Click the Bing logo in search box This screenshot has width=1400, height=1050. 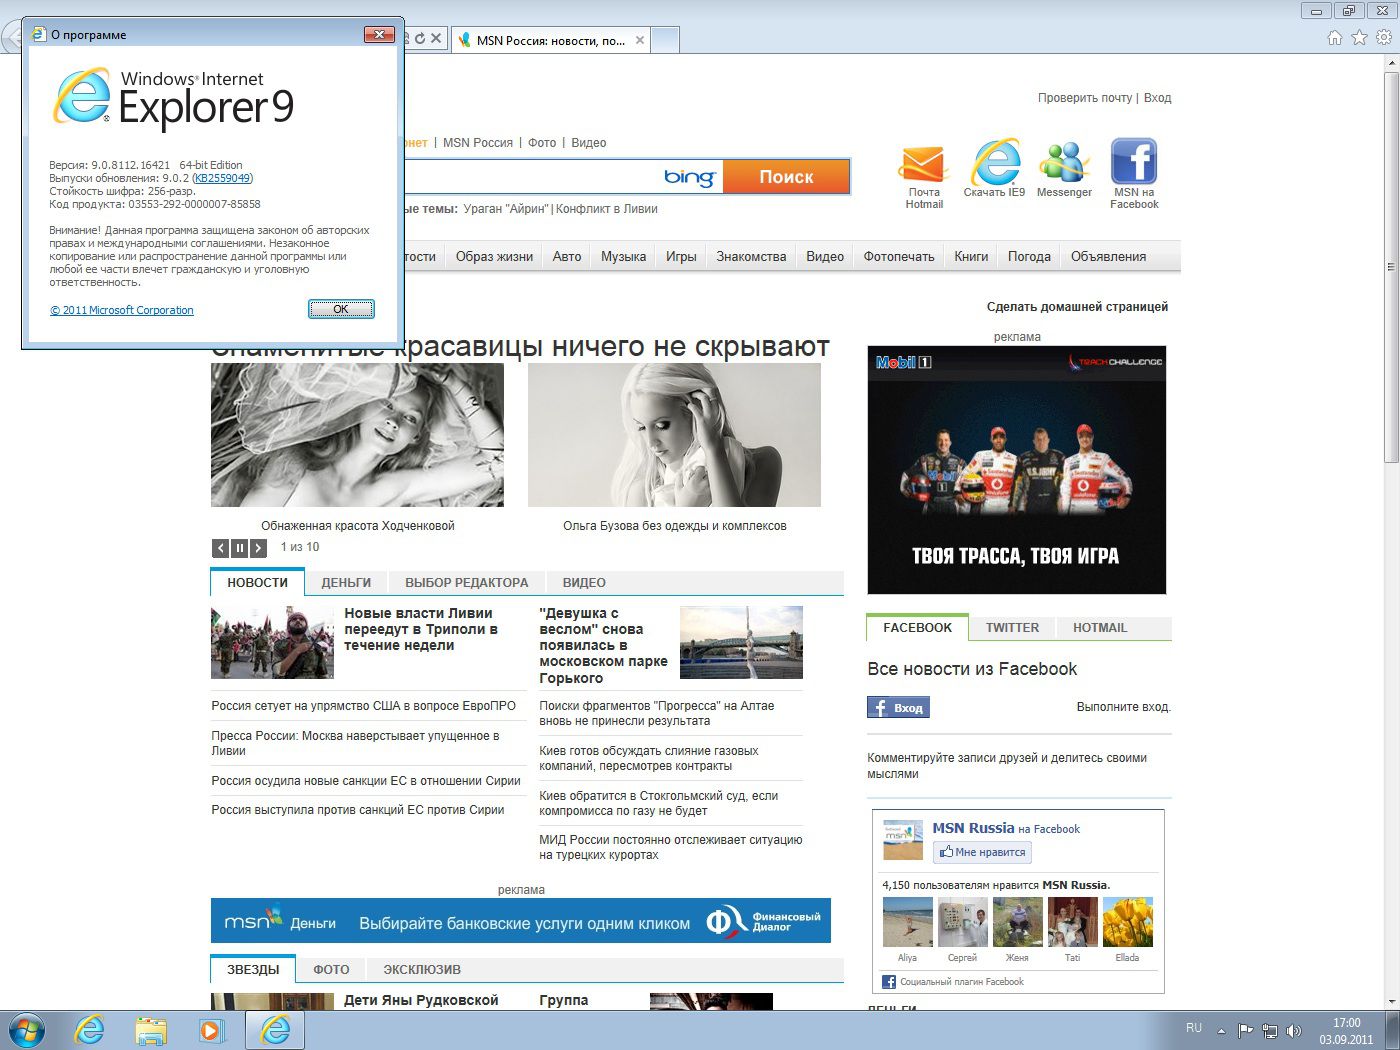point(689,177)
